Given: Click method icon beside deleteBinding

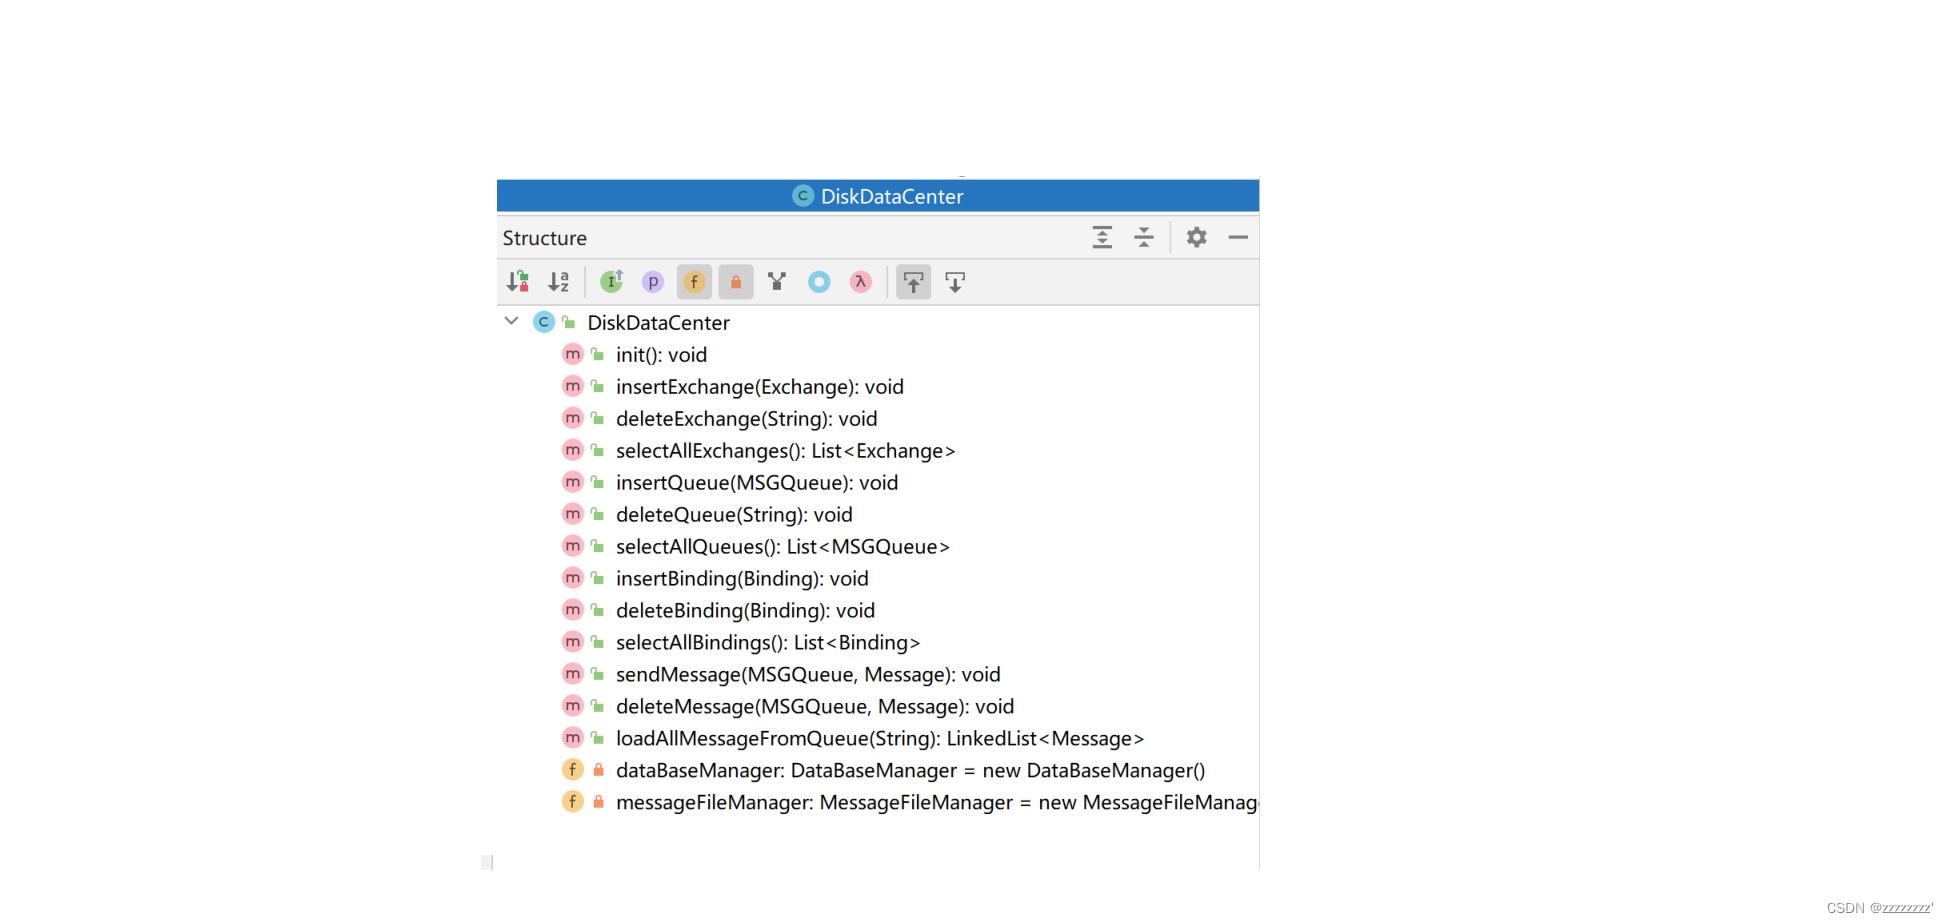Looking at the screenshot, I should pyautogui.click(x=573, y=610).
